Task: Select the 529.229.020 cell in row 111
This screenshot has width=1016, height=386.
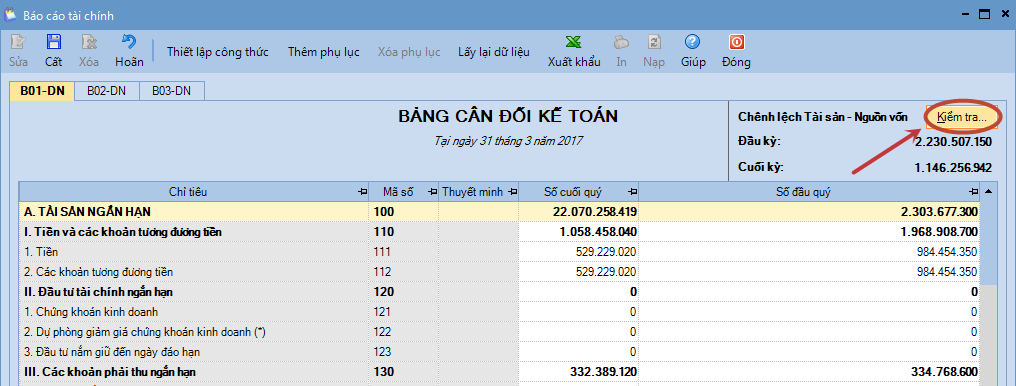Action: click(579, 252)
